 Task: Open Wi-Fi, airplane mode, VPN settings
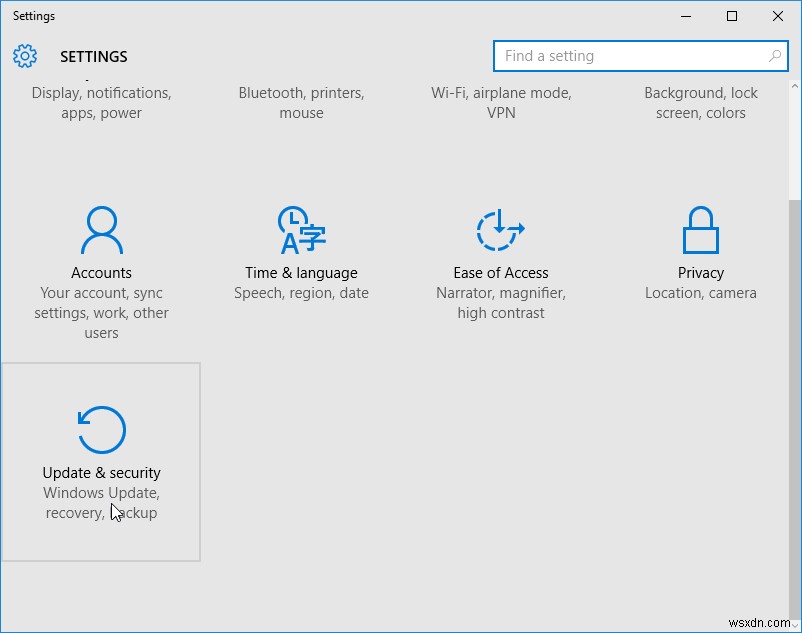click(x=500, y=102)
